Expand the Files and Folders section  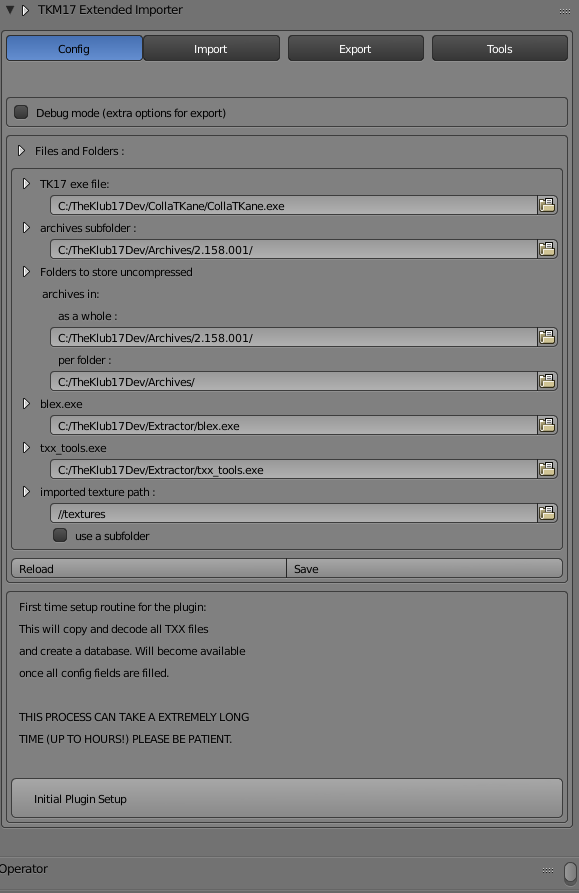(21, 150)
